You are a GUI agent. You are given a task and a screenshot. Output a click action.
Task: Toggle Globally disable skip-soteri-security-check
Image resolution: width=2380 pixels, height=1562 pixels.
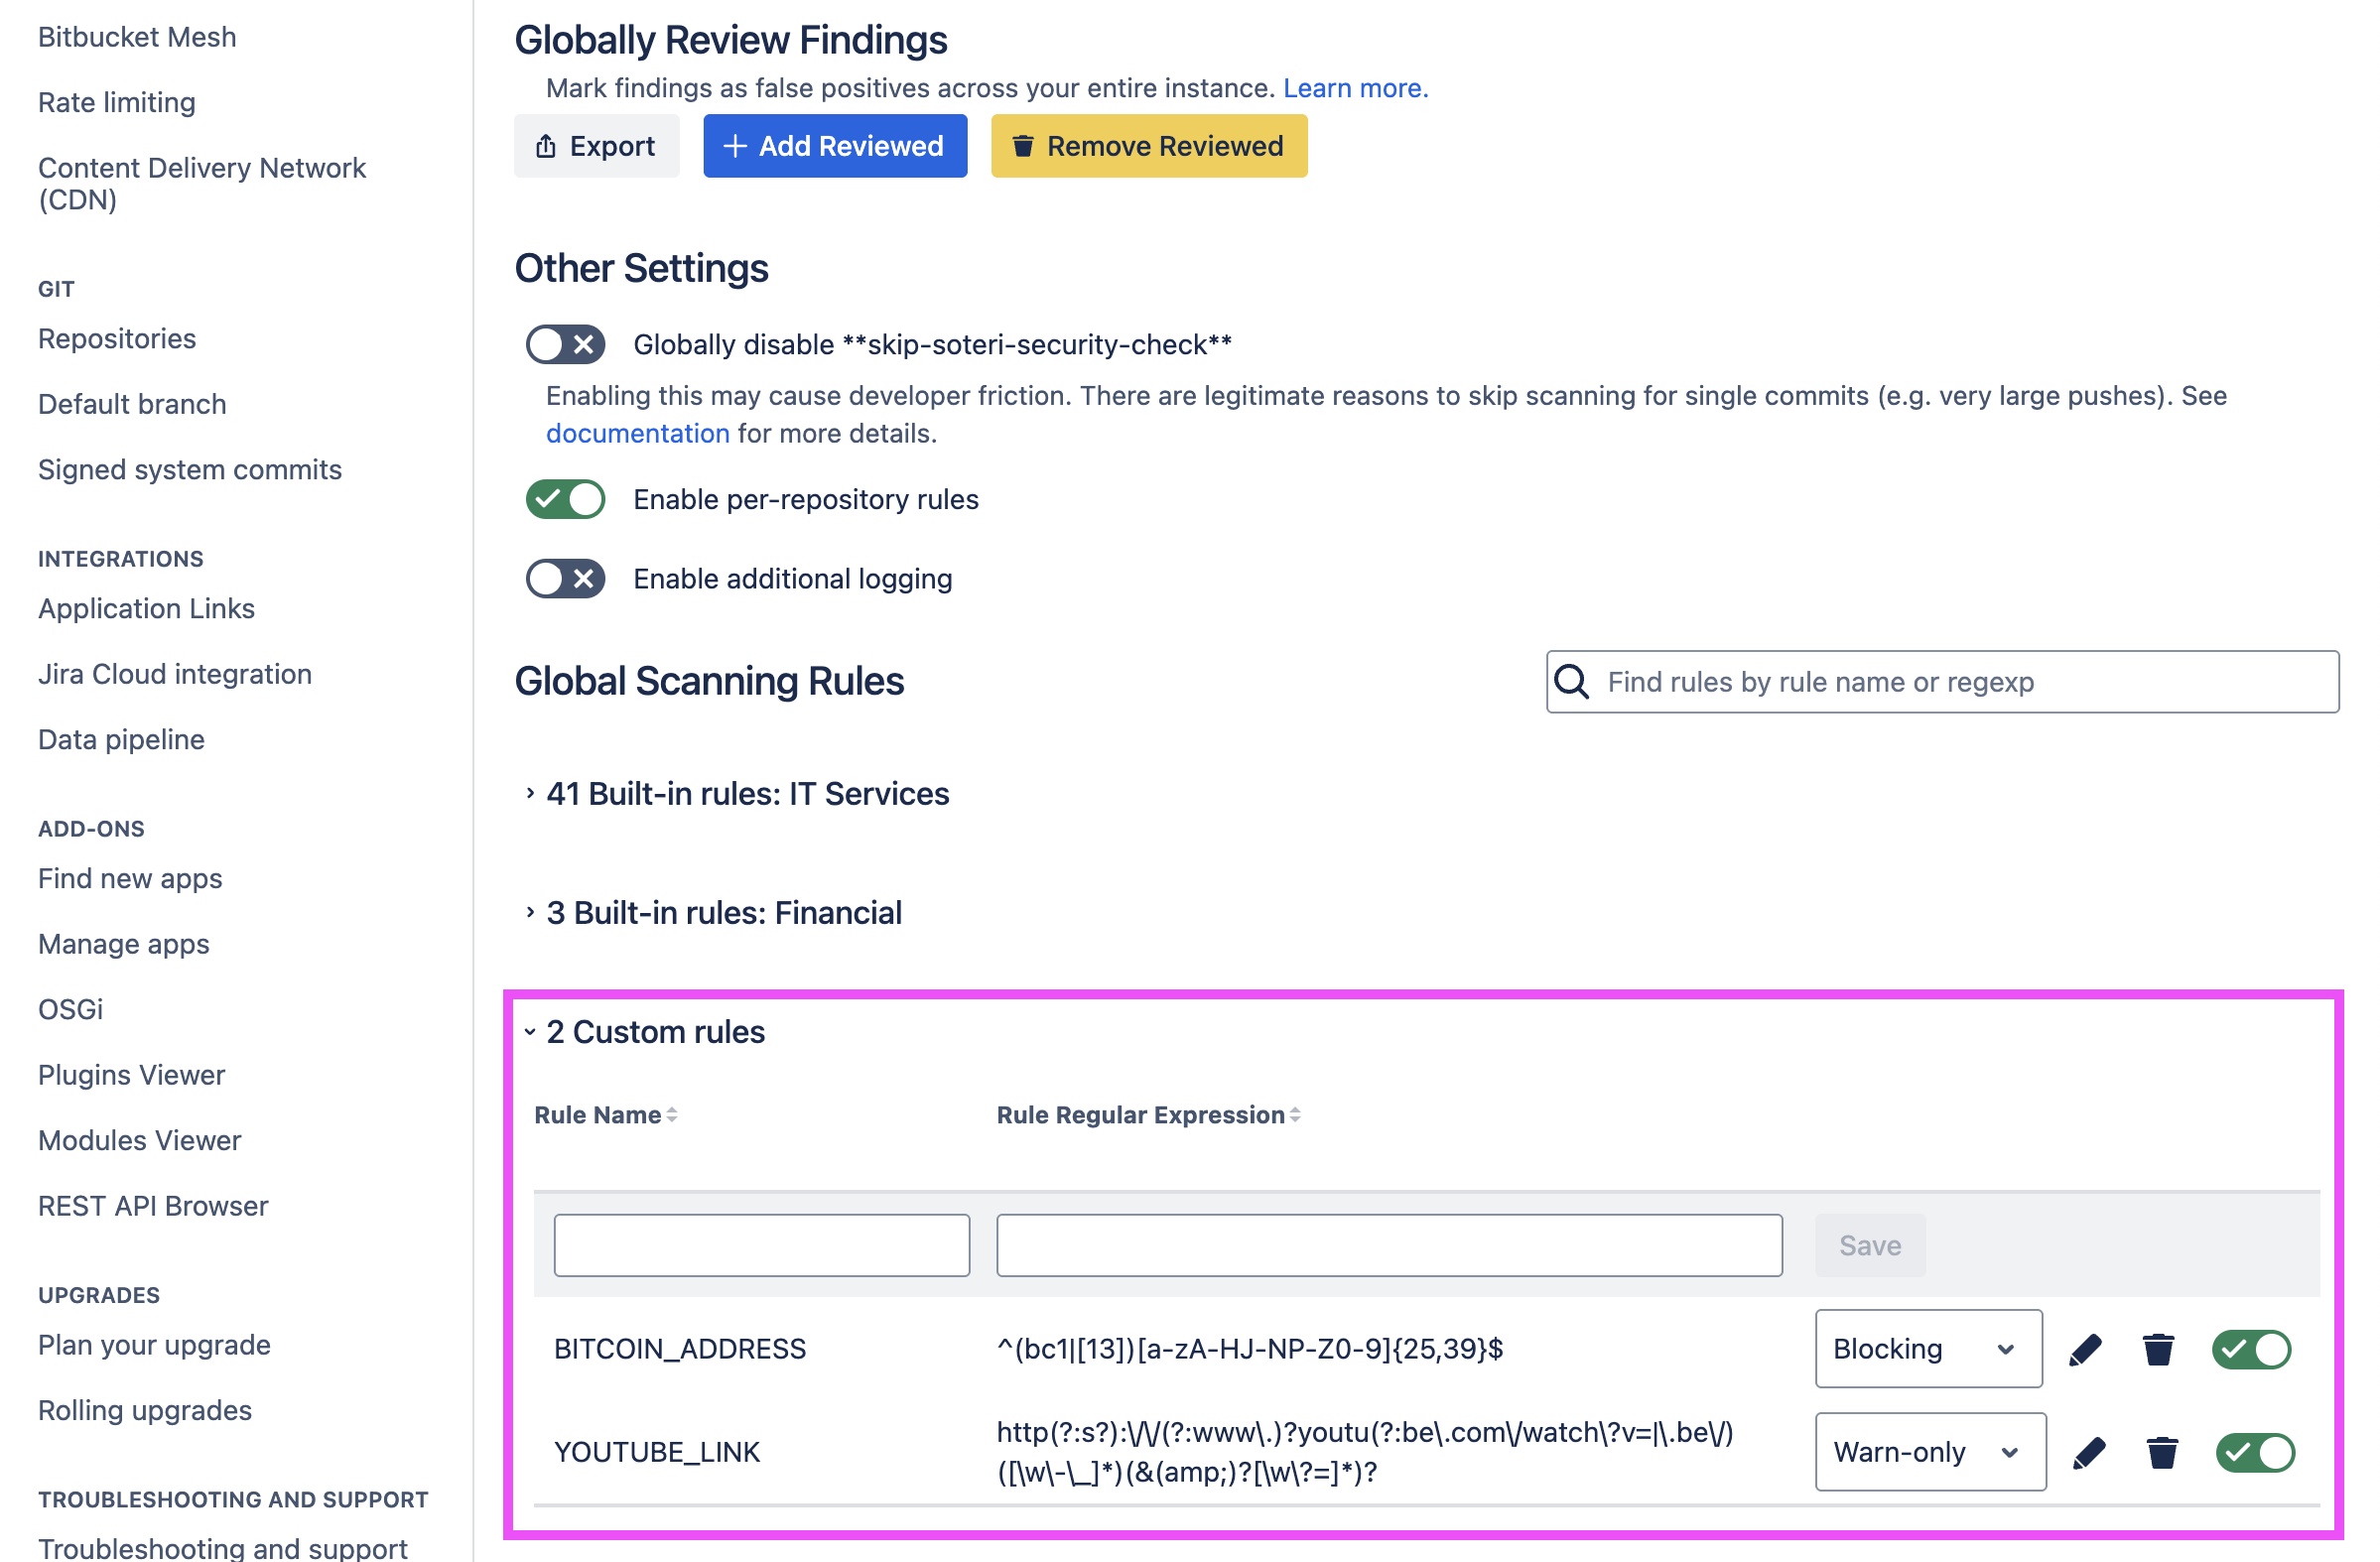566,344
